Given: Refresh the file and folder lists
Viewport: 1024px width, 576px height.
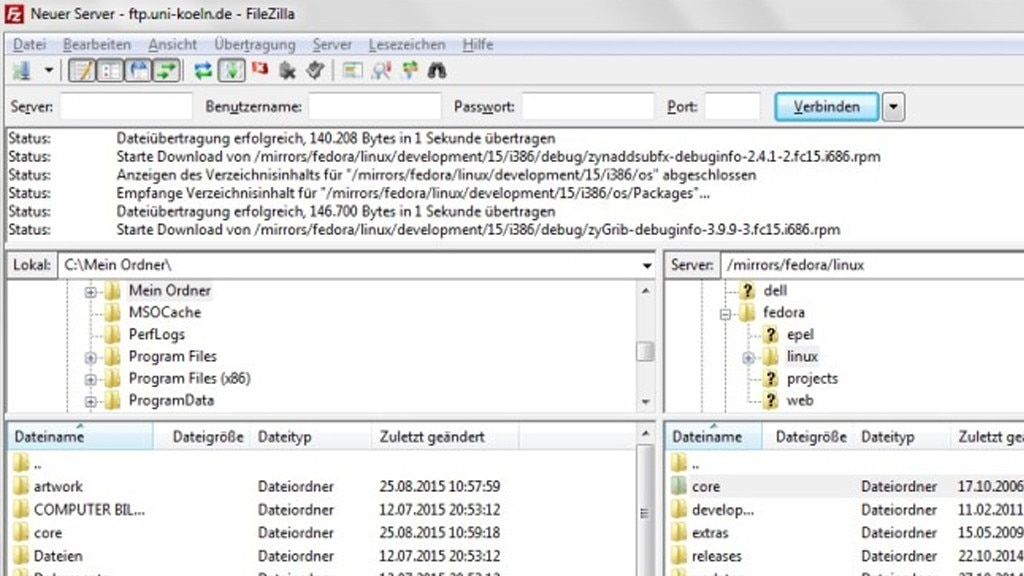Looking at the screenshot, I should [203, 71].
